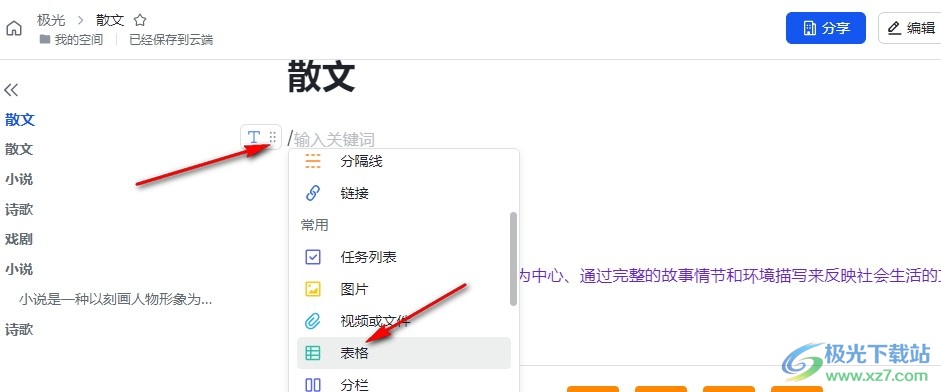Click the task list checkbox icon
Image resolution: width=941 pixels, height=392 pixels.
pyautogui.click(x=313, y=258)
